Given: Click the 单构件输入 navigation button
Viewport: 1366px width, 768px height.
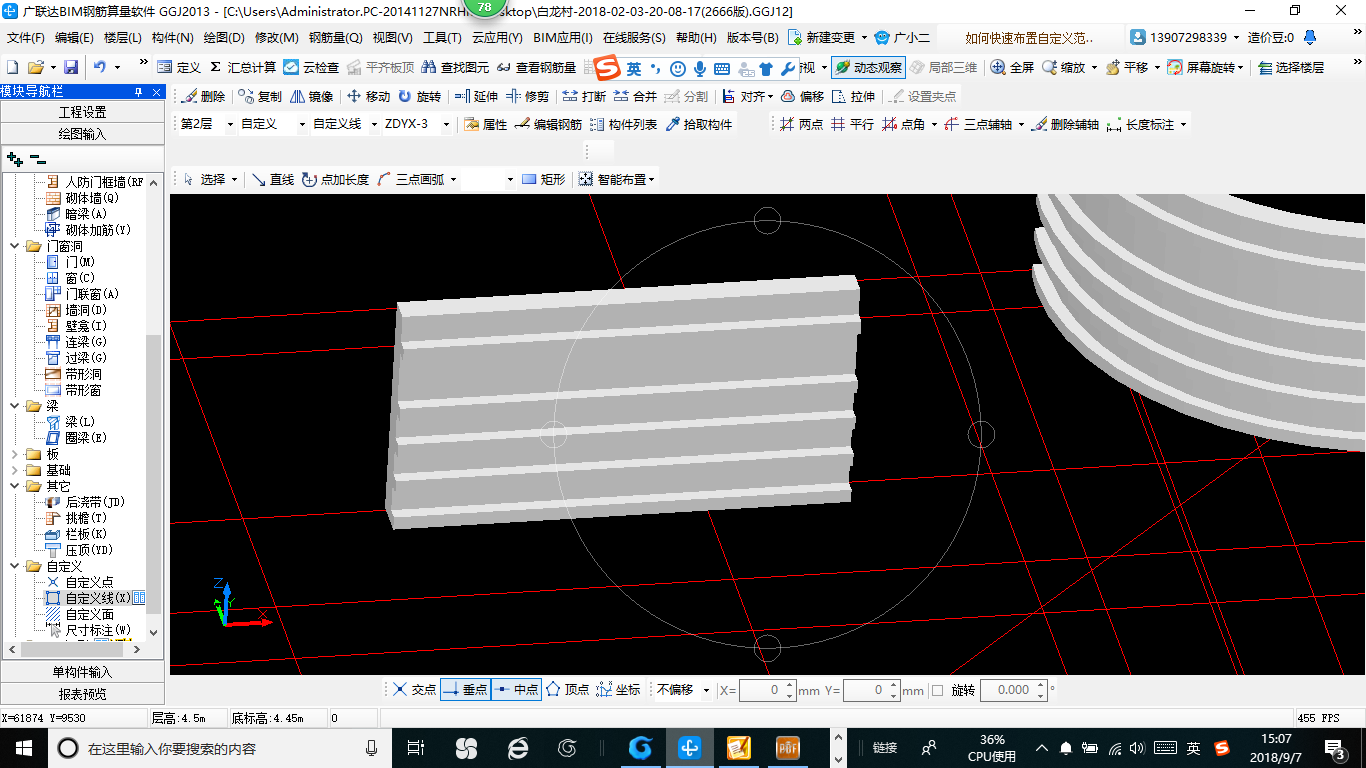Looking at the screenshot, I should pos(82,672).
